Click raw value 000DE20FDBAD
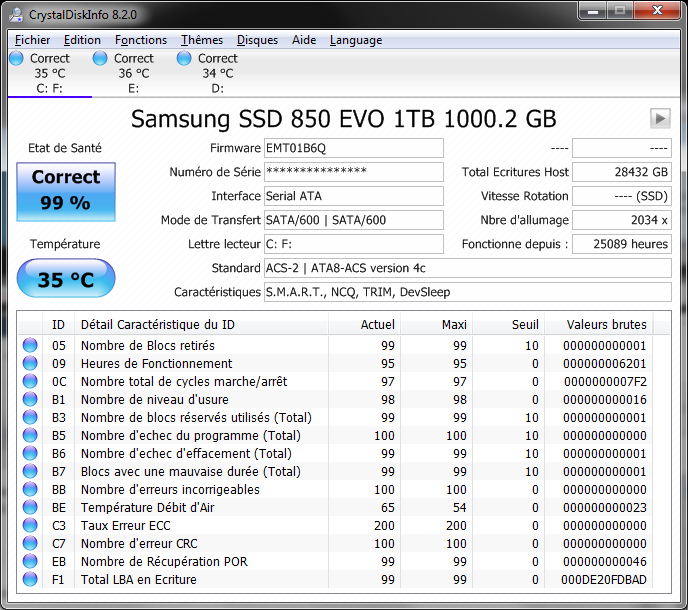The width and height of the screenshot is (688, 610). (604, 579)
